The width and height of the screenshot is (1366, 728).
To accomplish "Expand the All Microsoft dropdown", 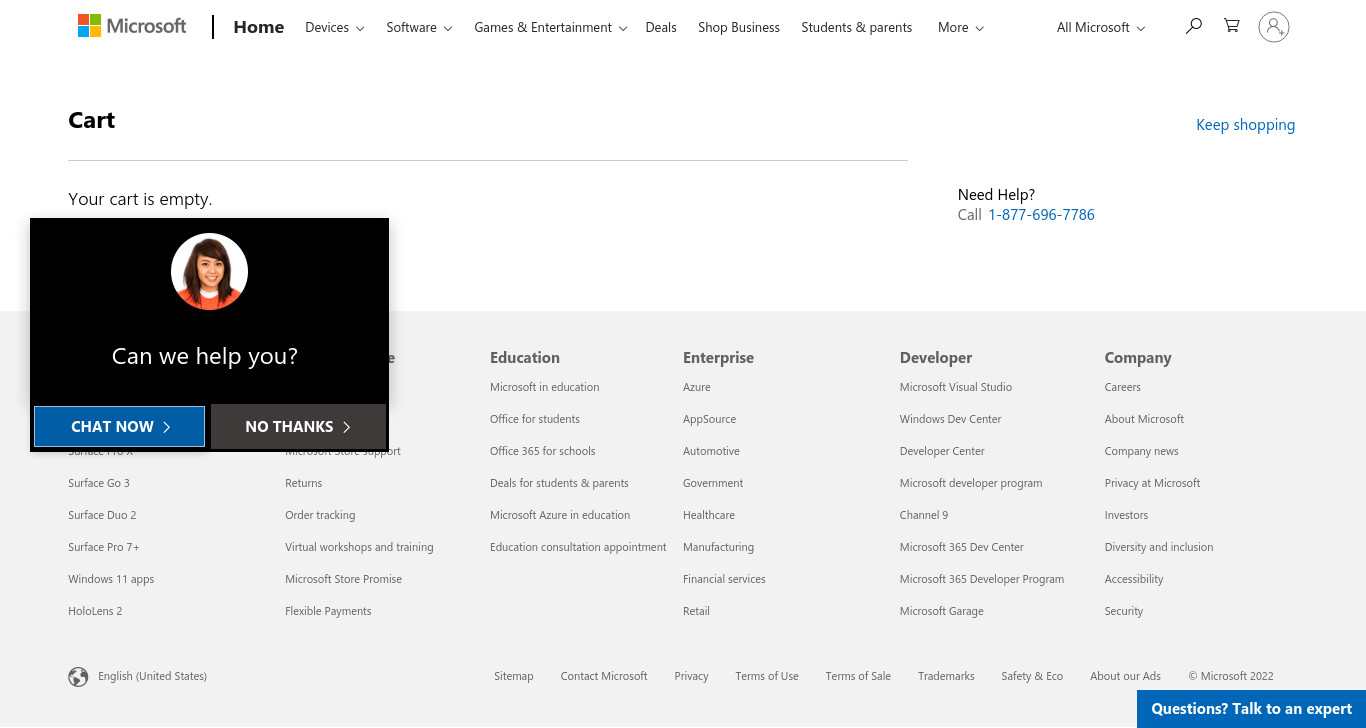I will coord(1101,28).
